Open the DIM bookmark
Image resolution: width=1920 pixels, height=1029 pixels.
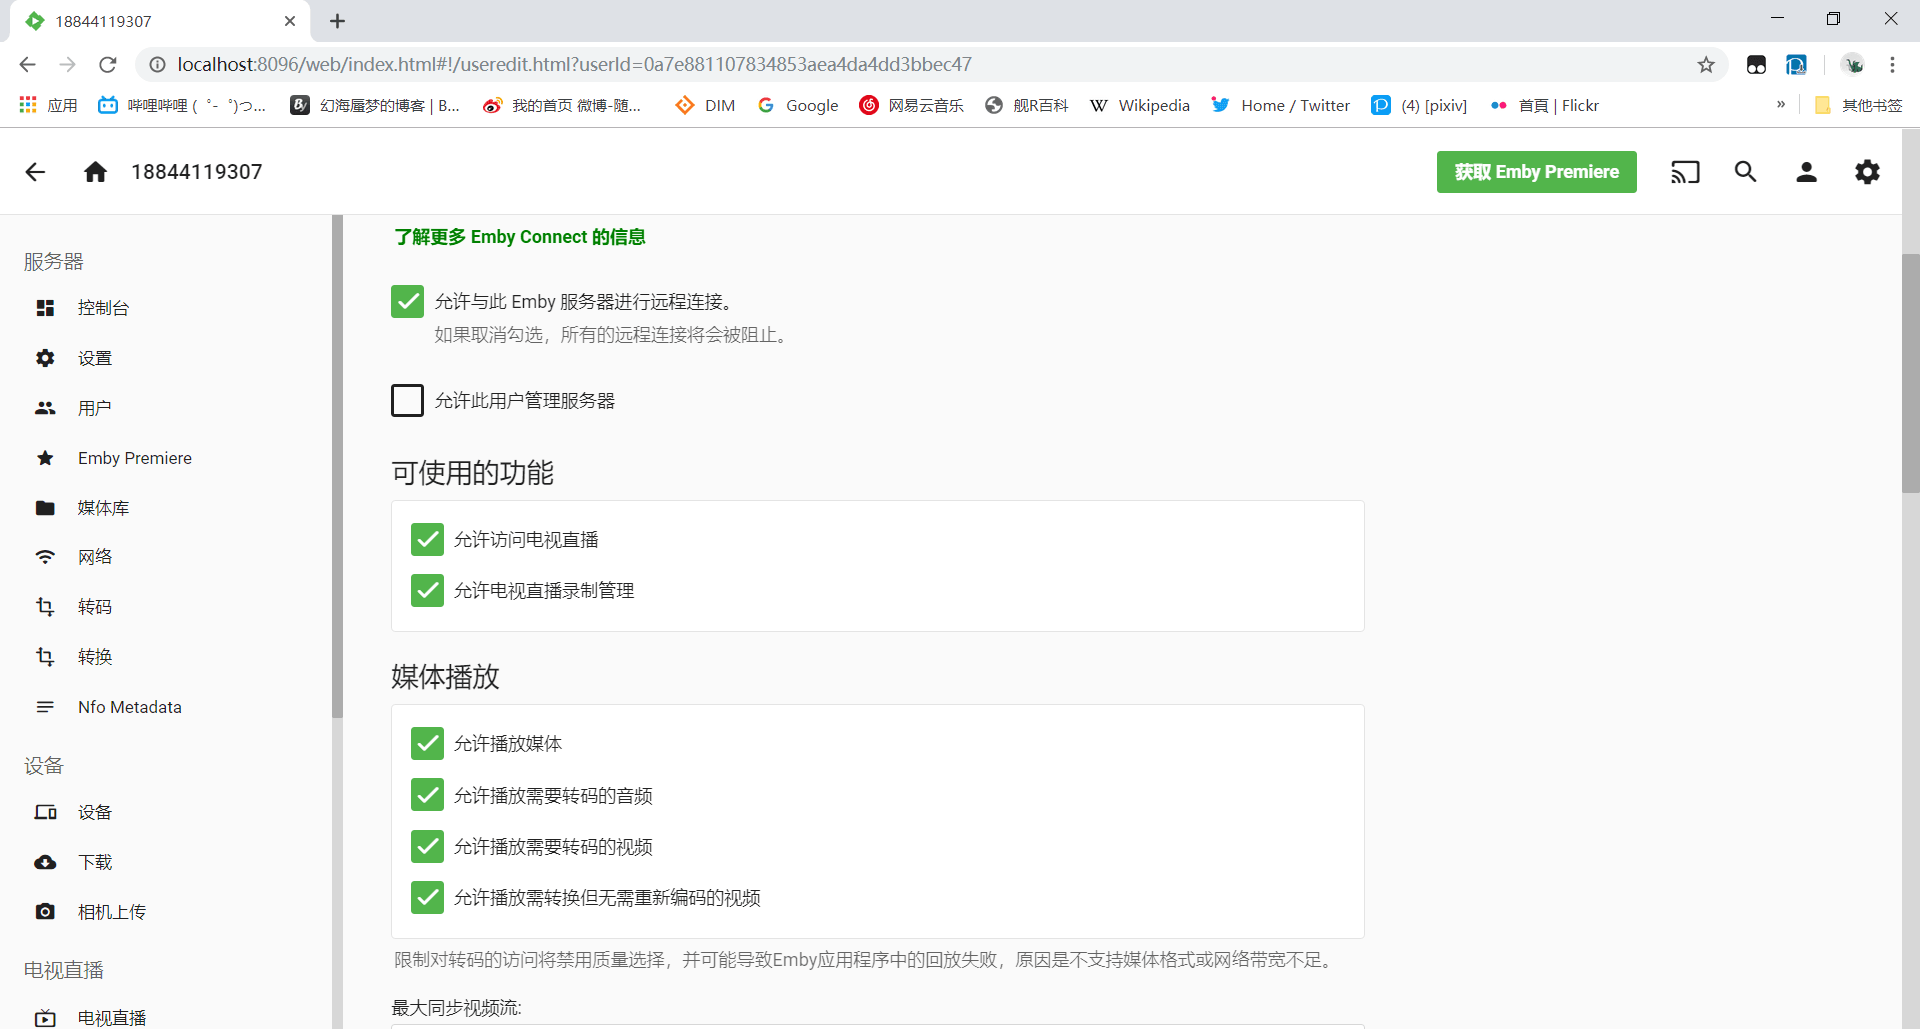705,105
